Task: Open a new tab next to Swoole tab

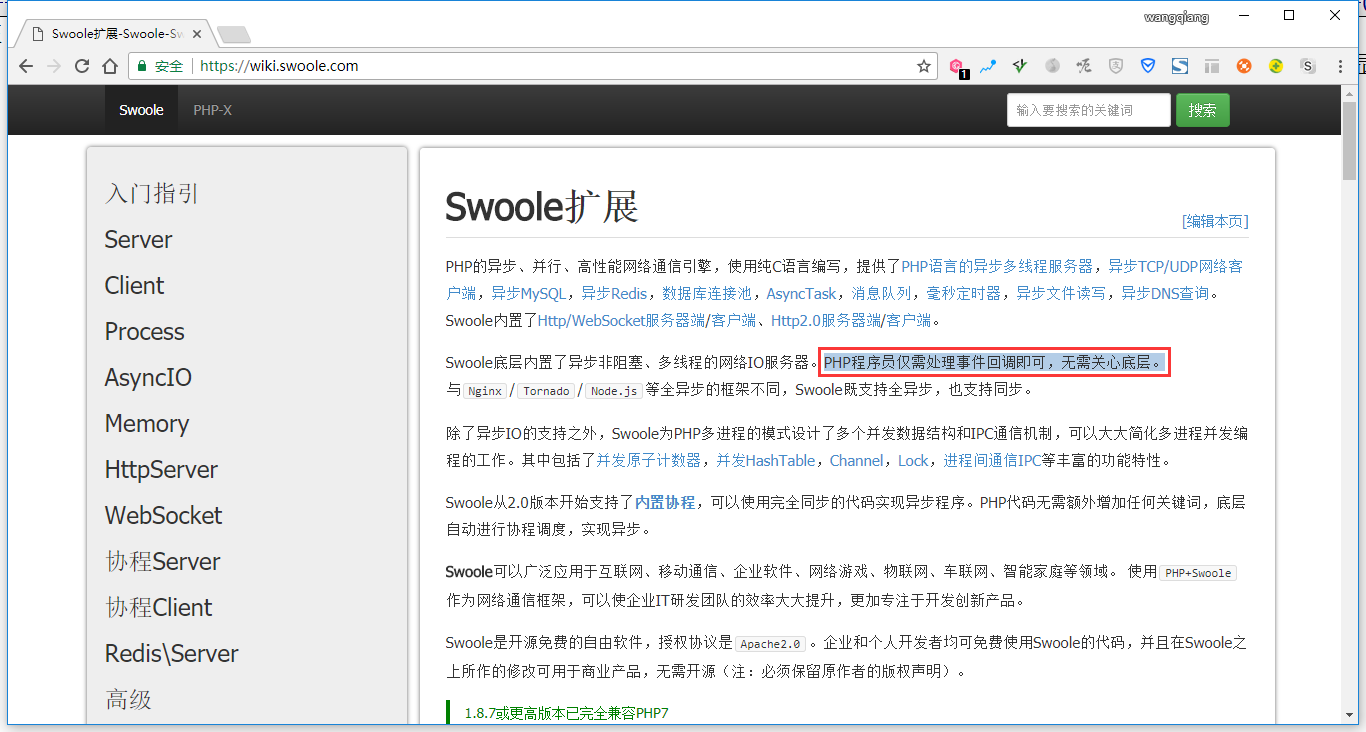Action: coord(233,35)
